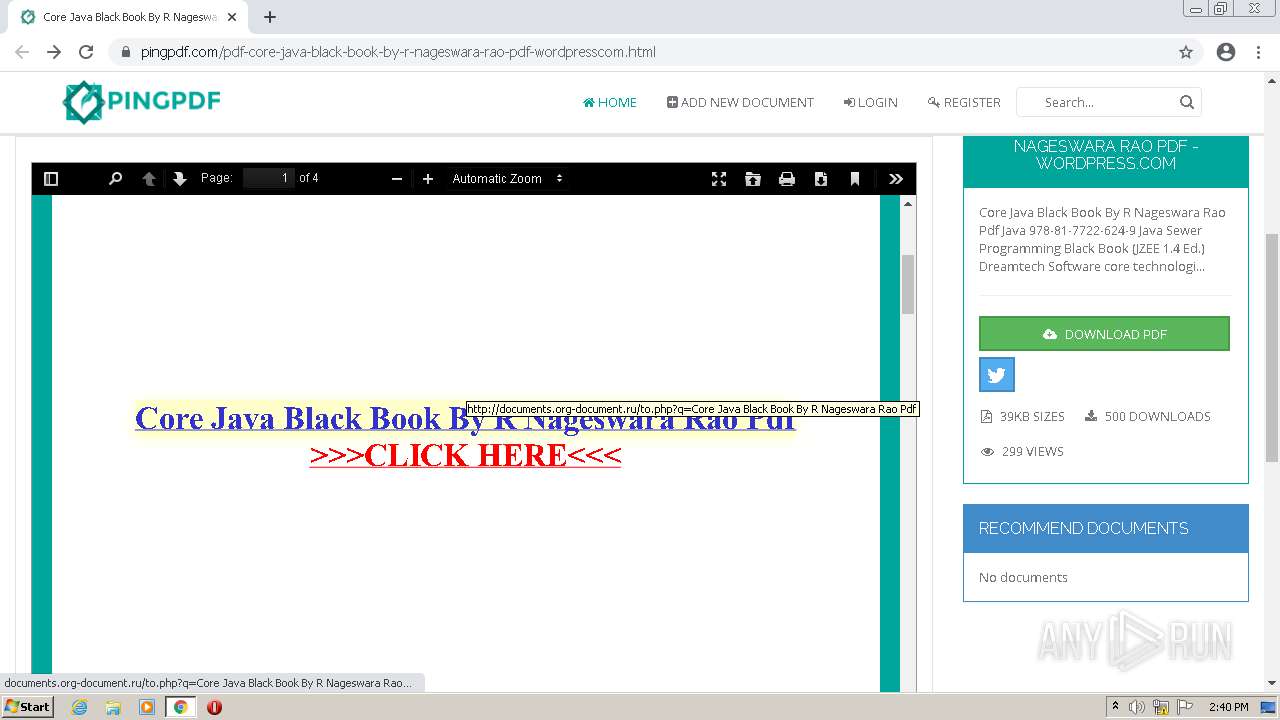Share the document on Twitter
The height and width of the screenshot is (720, 1280).
(x=996, y=375)
